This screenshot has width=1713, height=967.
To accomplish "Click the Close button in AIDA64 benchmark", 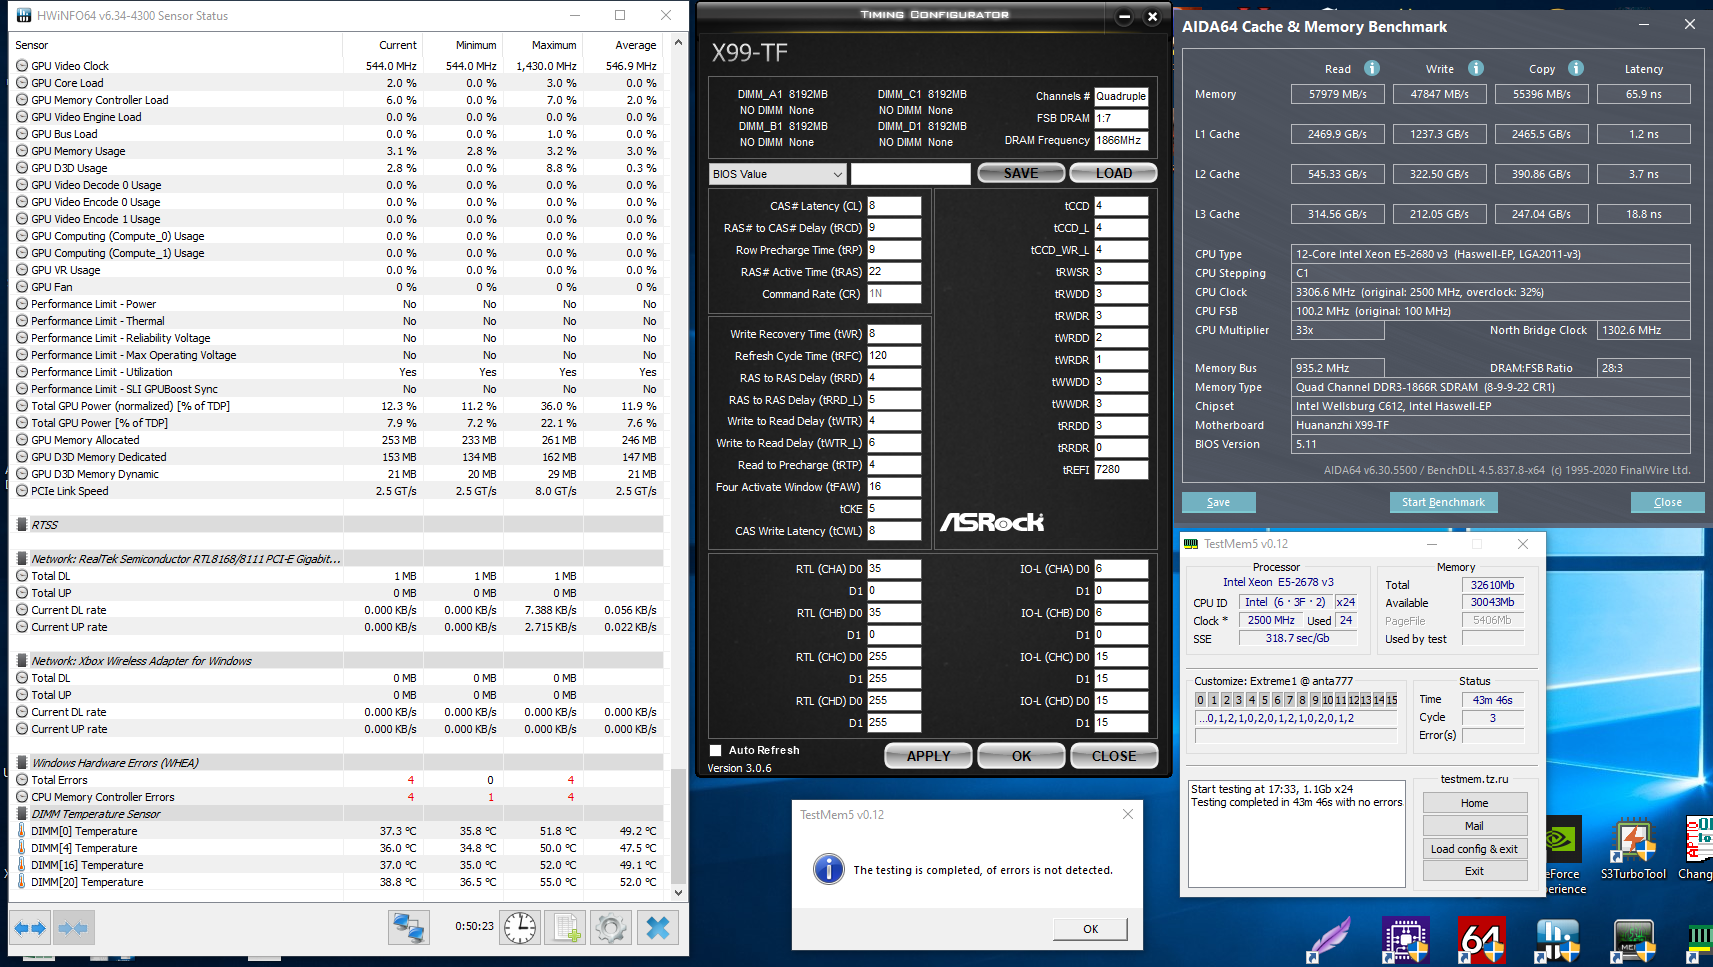I will (1667, 502).
